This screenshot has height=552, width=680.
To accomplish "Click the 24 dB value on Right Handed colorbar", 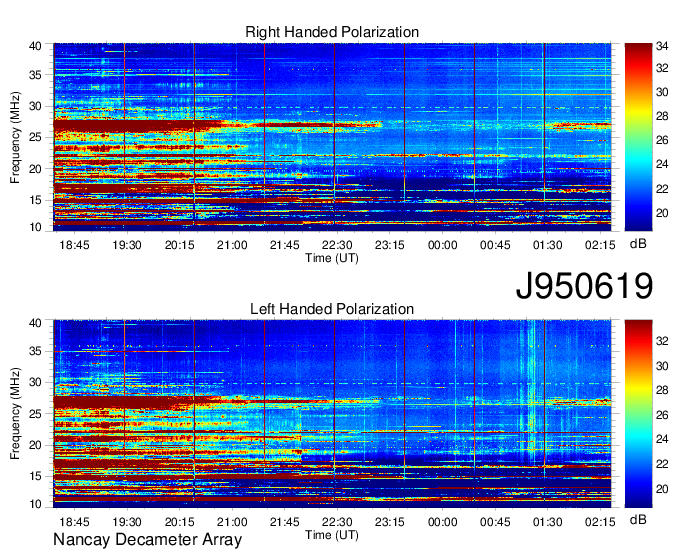I will 662,164.
